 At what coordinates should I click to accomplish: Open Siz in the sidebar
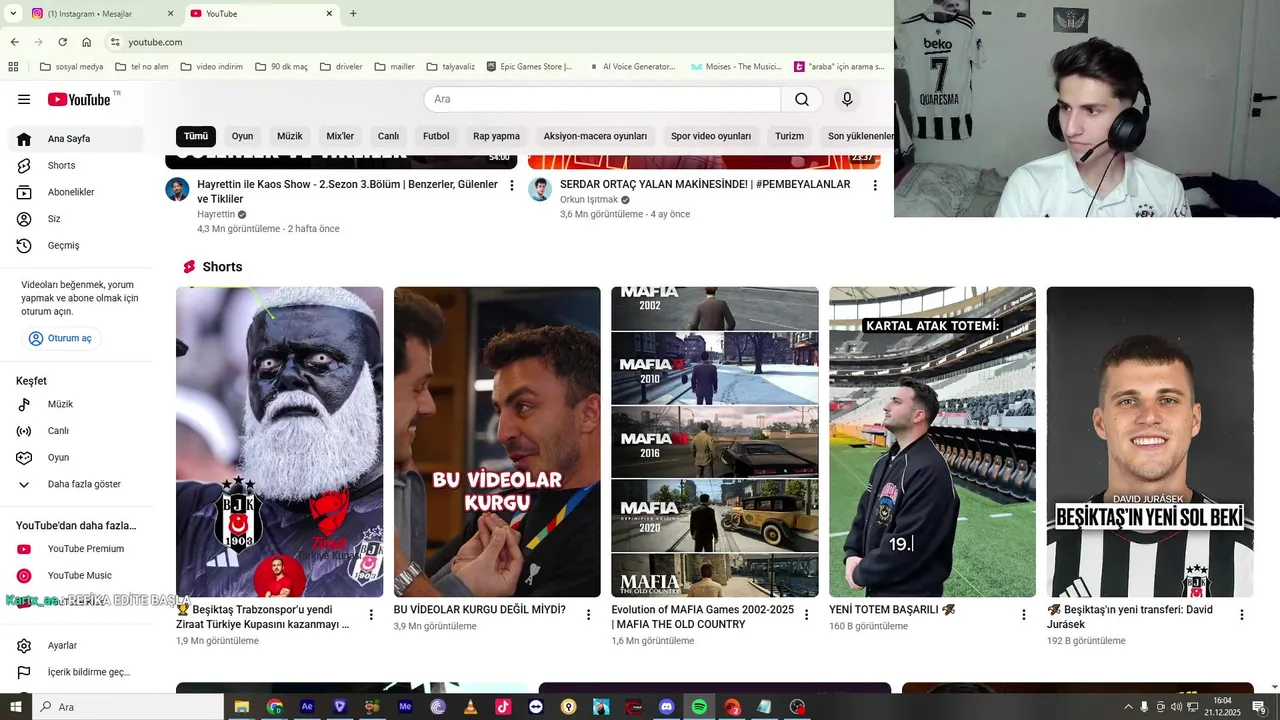76,219
